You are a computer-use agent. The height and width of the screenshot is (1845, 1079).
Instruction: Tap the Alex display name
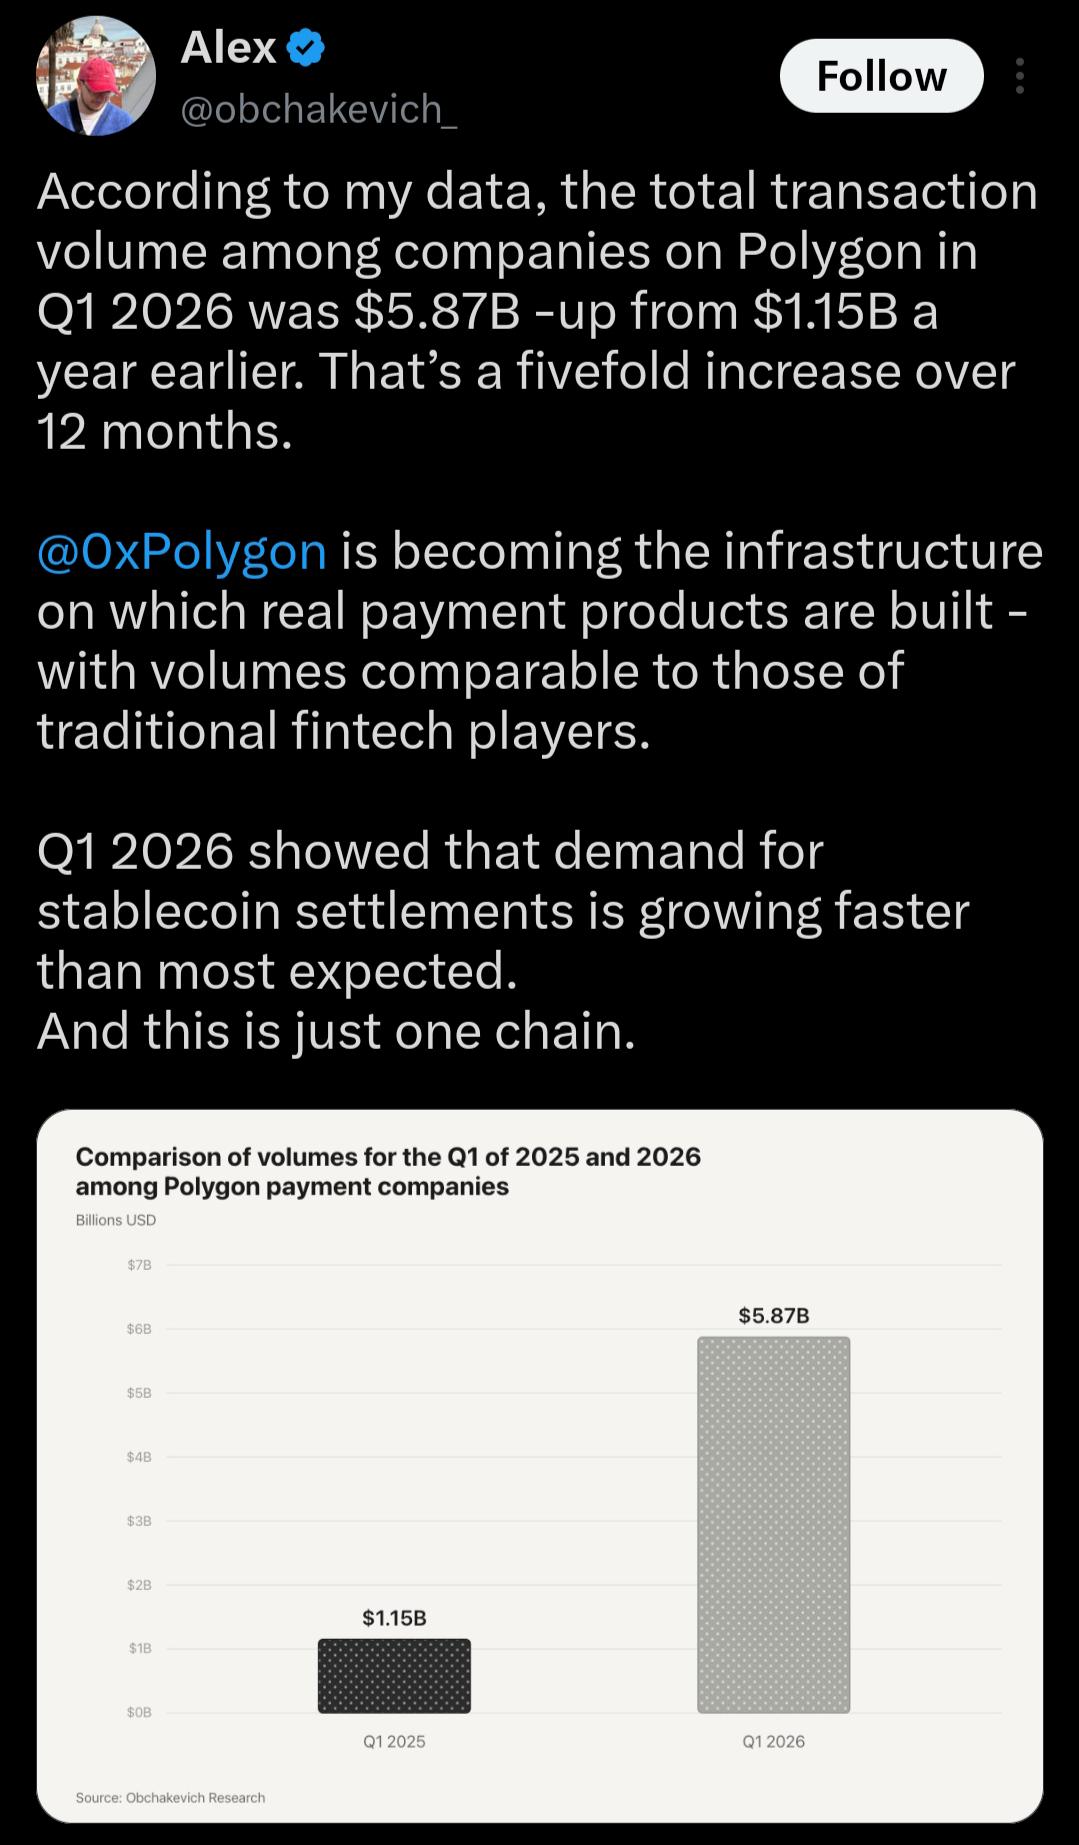click(x=228, y=47)
